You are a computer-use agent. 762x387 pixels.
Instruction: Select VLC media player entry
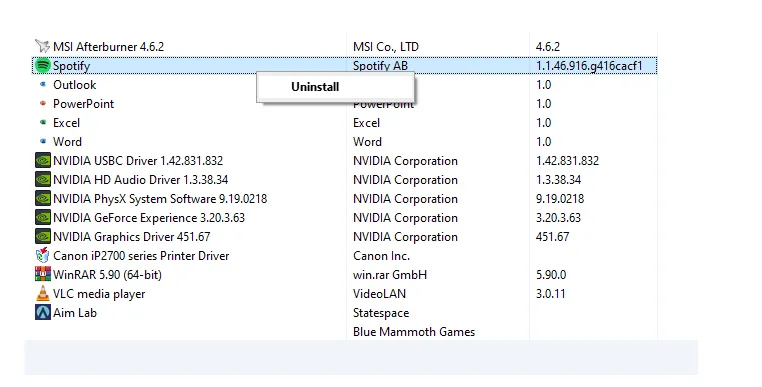tap(99, 294)
